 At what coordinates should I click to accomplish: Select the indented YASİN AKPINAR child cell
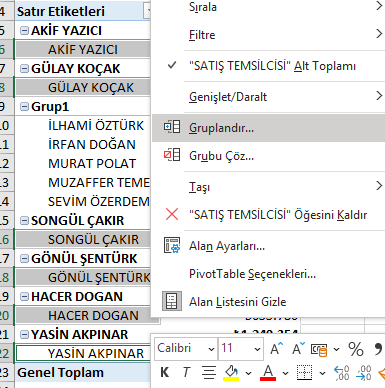(x=83, y=353)
